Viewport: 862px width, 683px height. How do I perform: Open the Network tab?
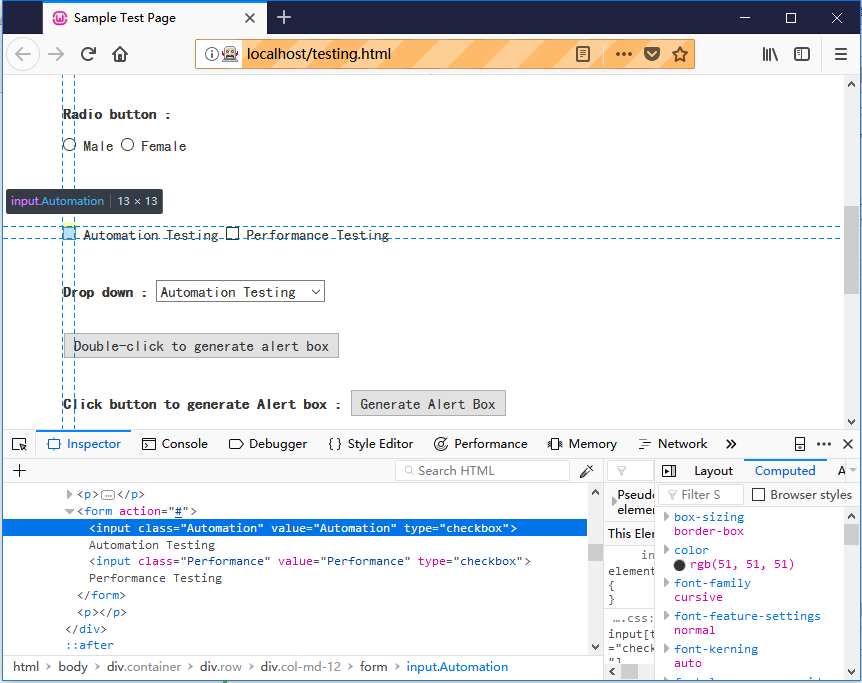[673, 444]
